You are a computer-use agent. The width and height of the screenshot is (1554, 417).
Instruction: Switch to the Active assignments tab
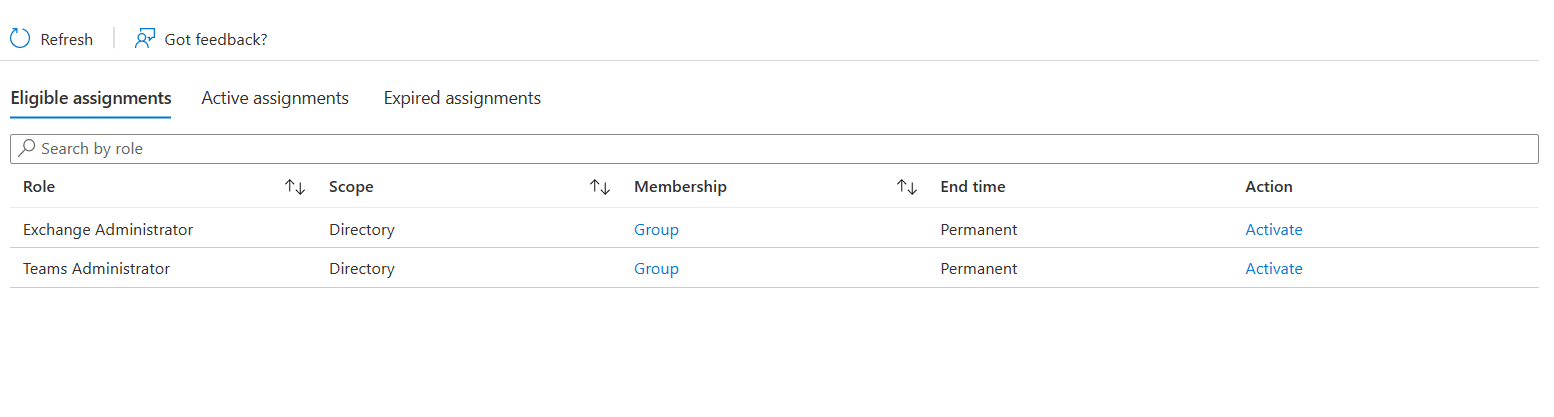(x=275, y=98)
